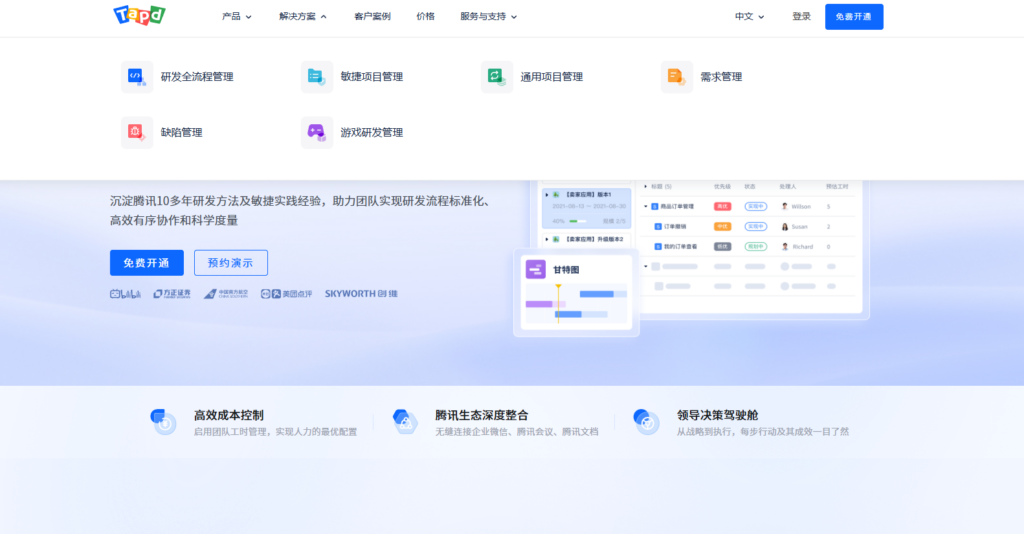
Task: Click the 预约演示 button
Action: [231, 263]
